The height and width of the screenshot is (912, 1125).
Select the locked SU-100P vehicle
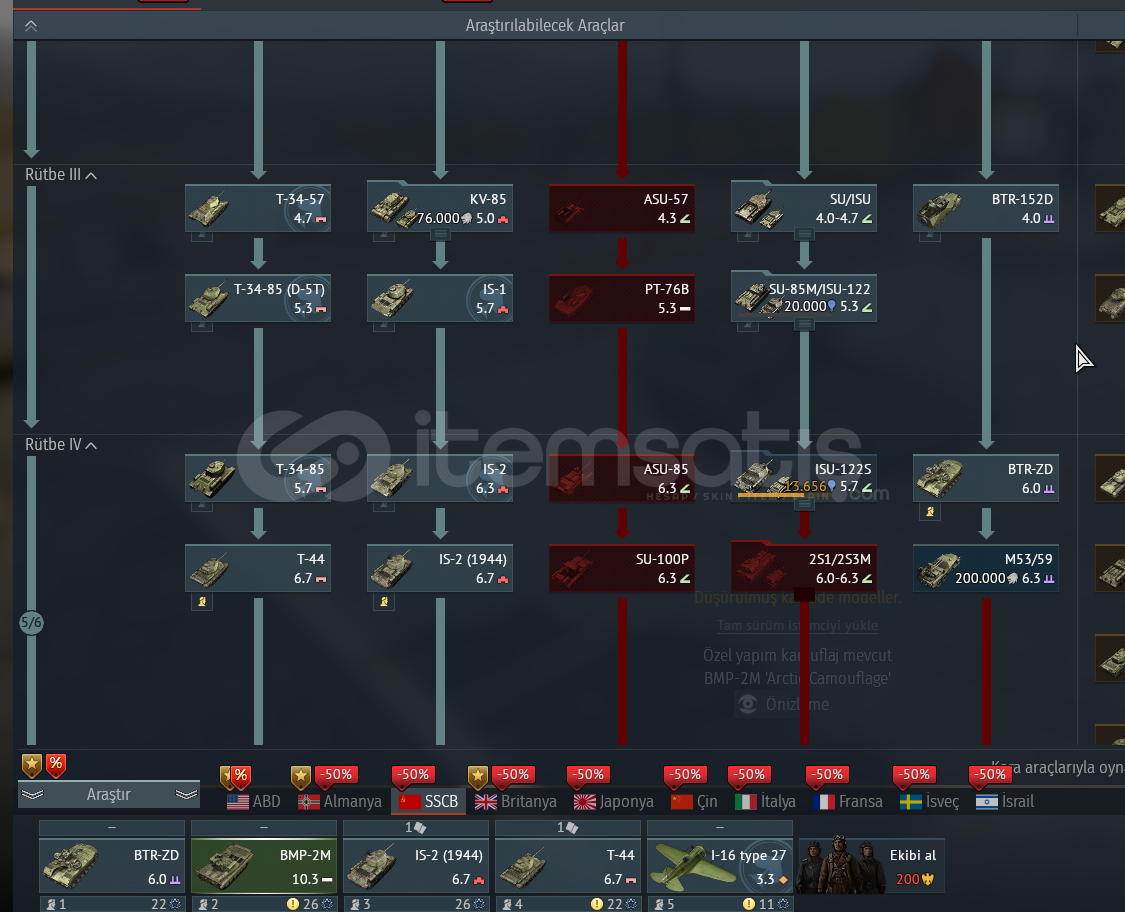pyautogui.click(x=622, y=568)
